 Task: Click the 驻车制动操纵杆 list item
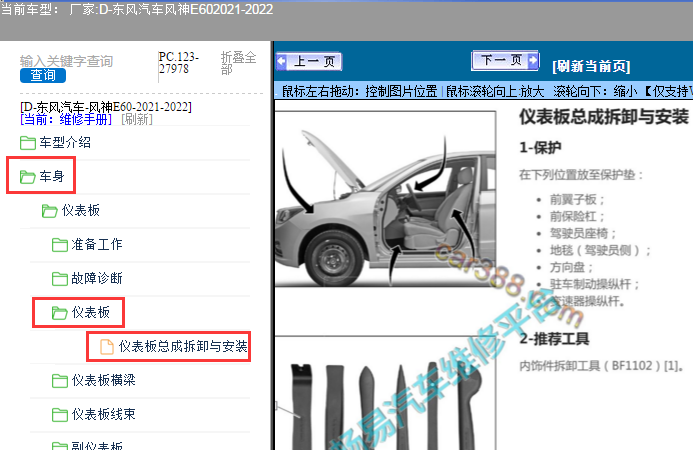coord(594,284)
